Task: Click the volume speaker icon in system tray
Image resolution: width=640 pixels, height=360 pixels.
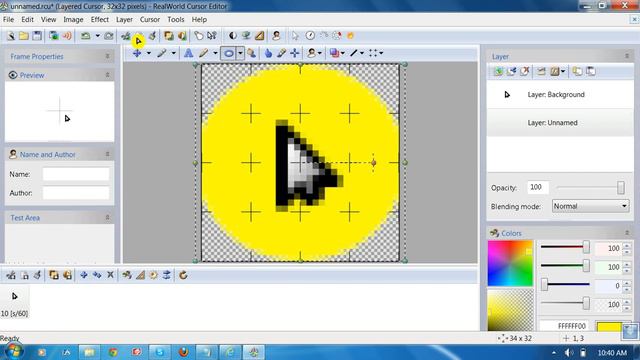Action: coord(569,353)
